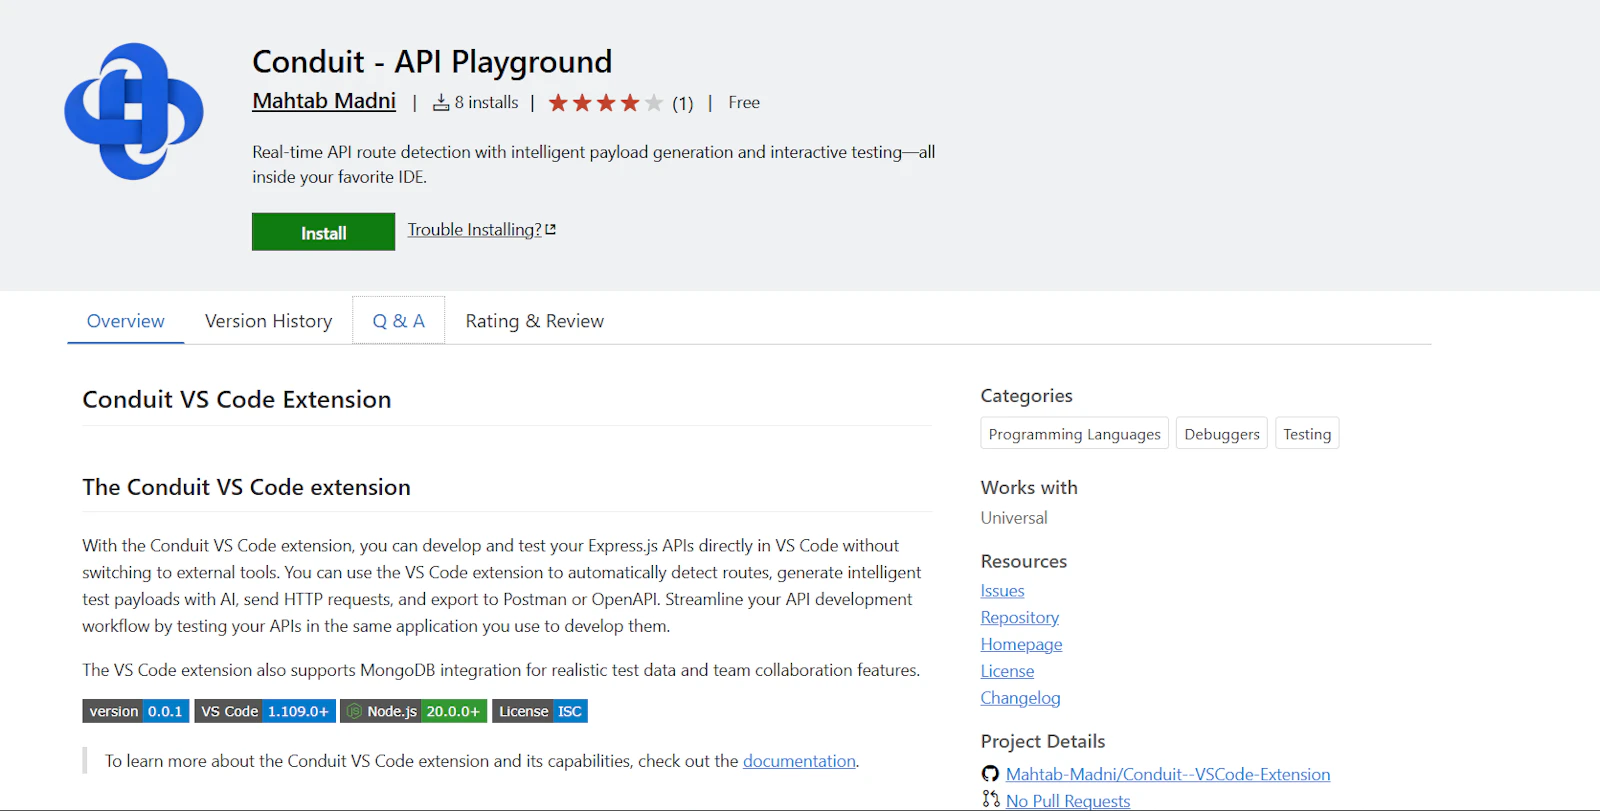Viewport: 1600px width, 811px height.
Task: Open publisher Mahtab Madni page
Action: [x=324, y=101]
